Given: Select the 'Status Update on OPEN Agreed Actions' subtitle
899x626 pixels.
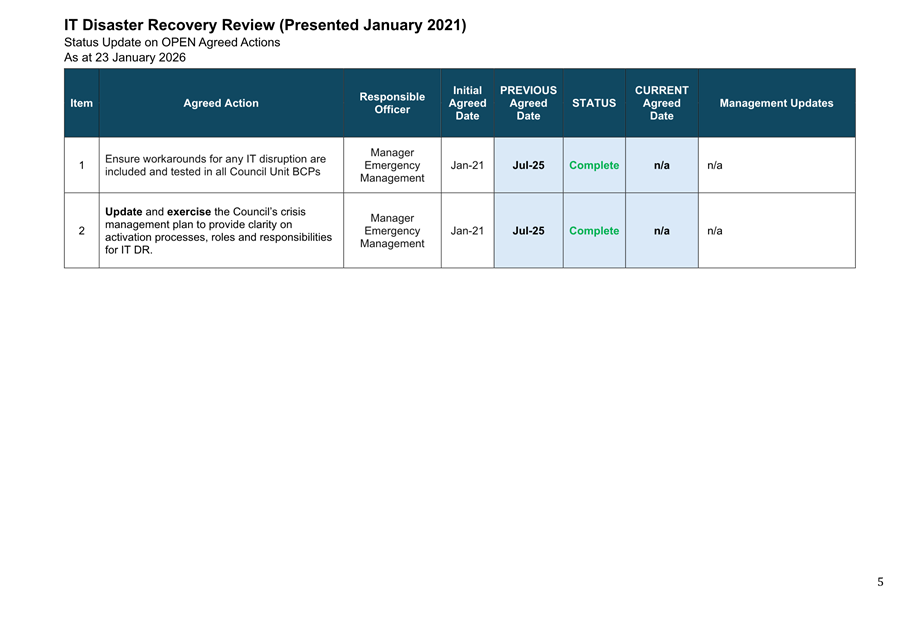Looking at the screenshot, I should pos(172,42).
